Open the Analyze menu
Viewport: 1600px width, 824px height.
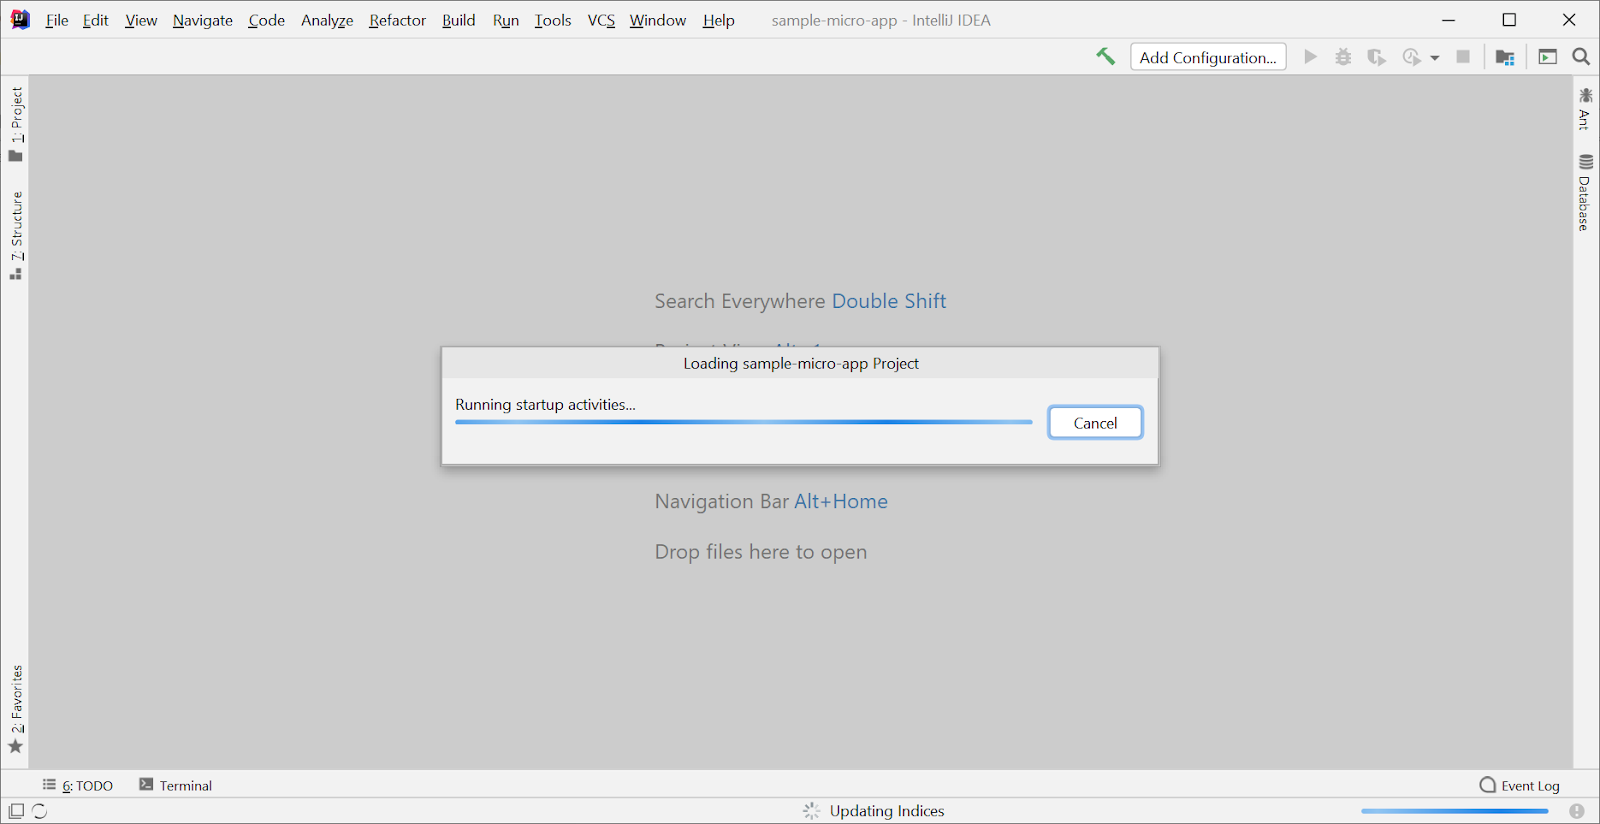[x=327, y=20]
